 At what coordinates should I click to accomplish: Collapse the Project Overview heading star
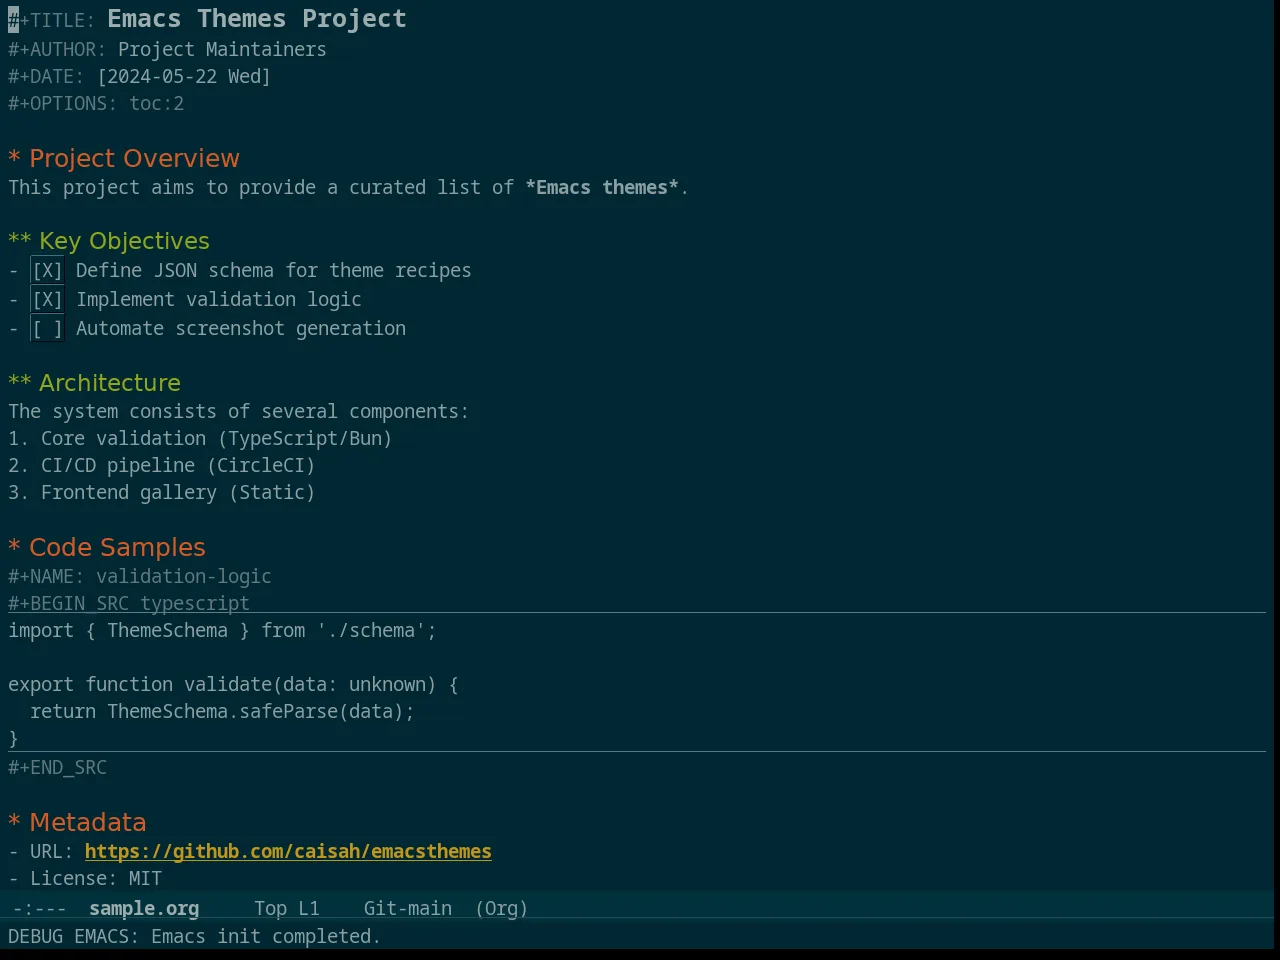pos(14,159)
